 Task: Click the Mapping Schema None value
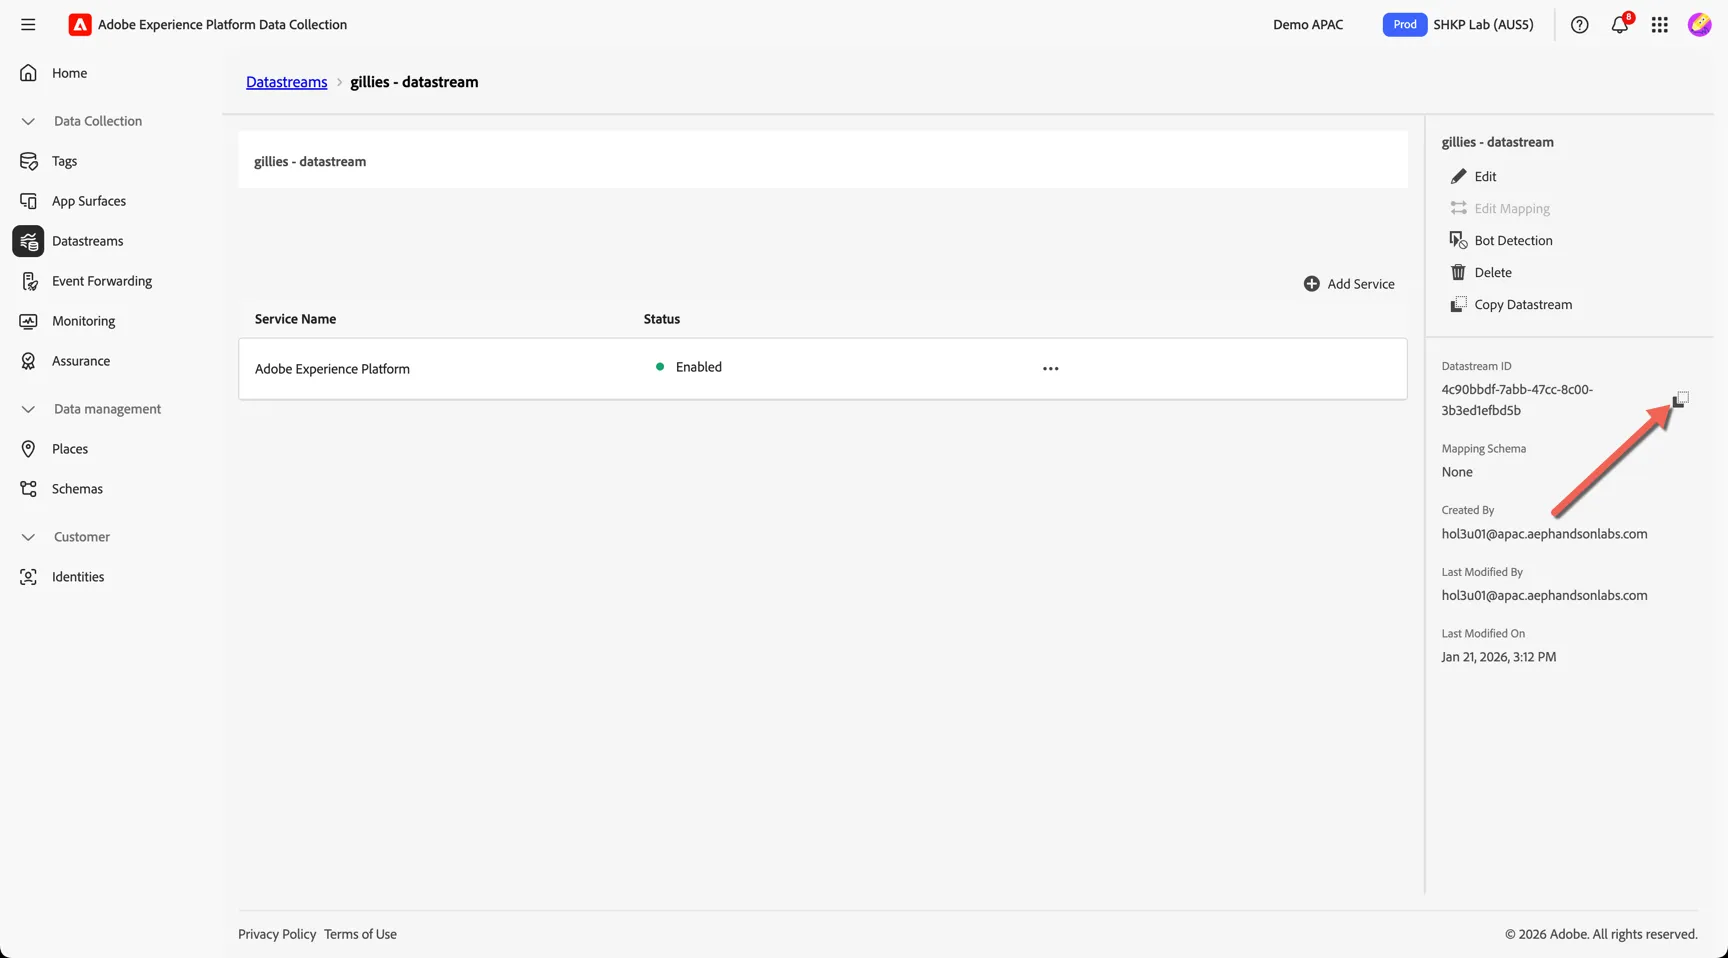coord(1457,472)
